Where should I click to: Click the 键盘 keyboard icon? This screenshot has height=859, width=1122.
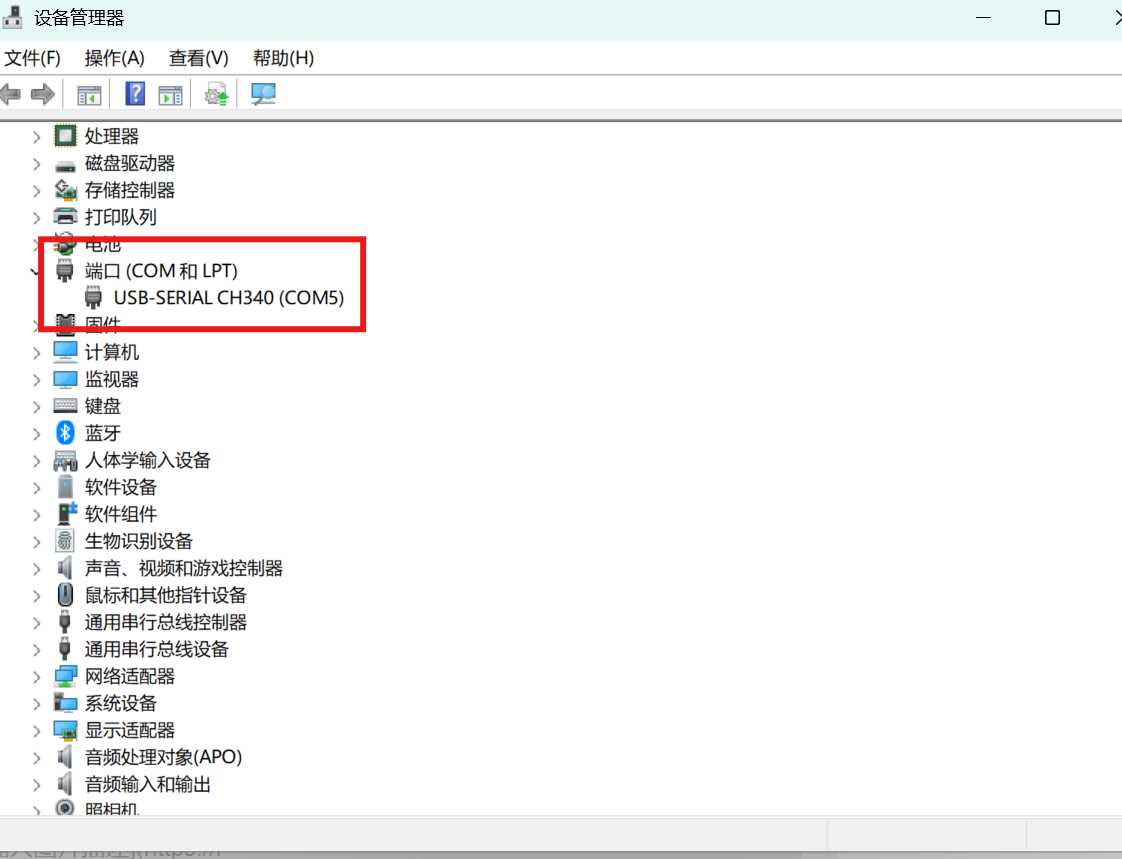pos(65,406)
